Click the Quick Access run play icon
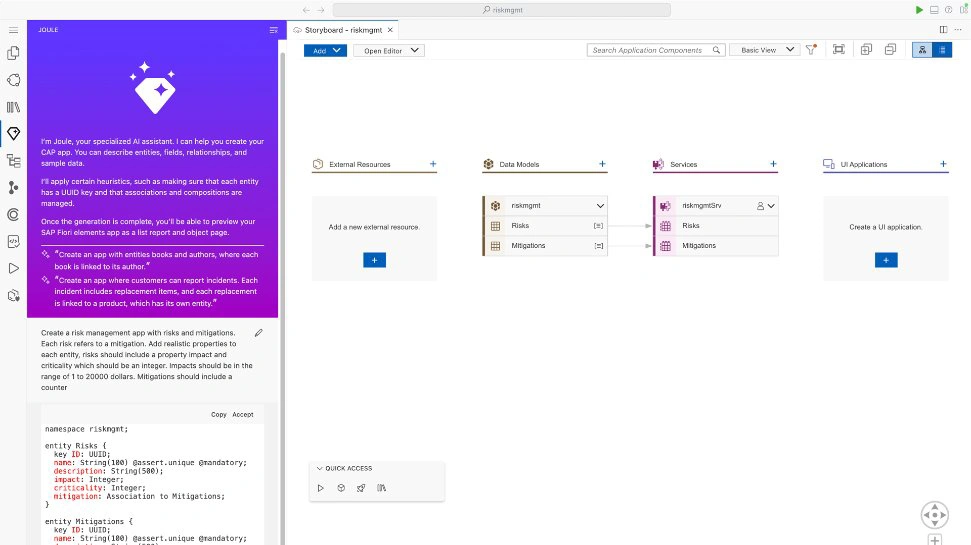Viewport: 971px width, 545px height. 321,488
